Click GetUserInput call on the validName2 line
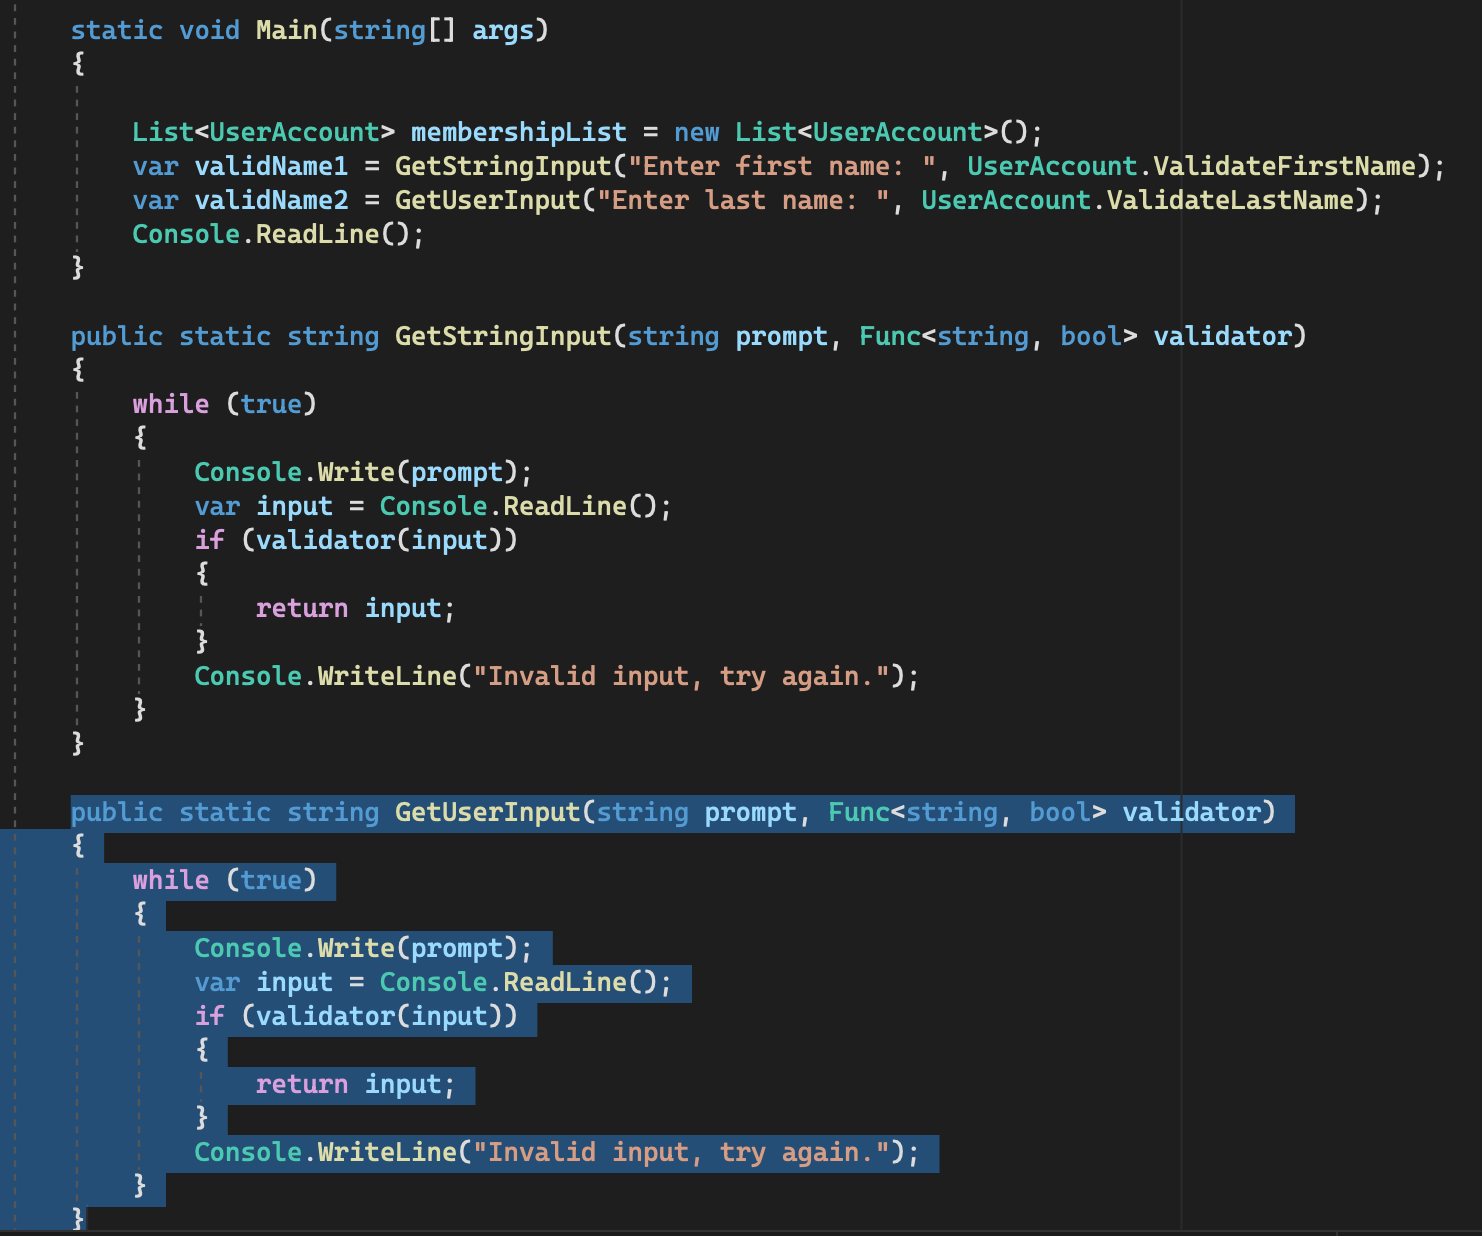 tap(488, 200)
